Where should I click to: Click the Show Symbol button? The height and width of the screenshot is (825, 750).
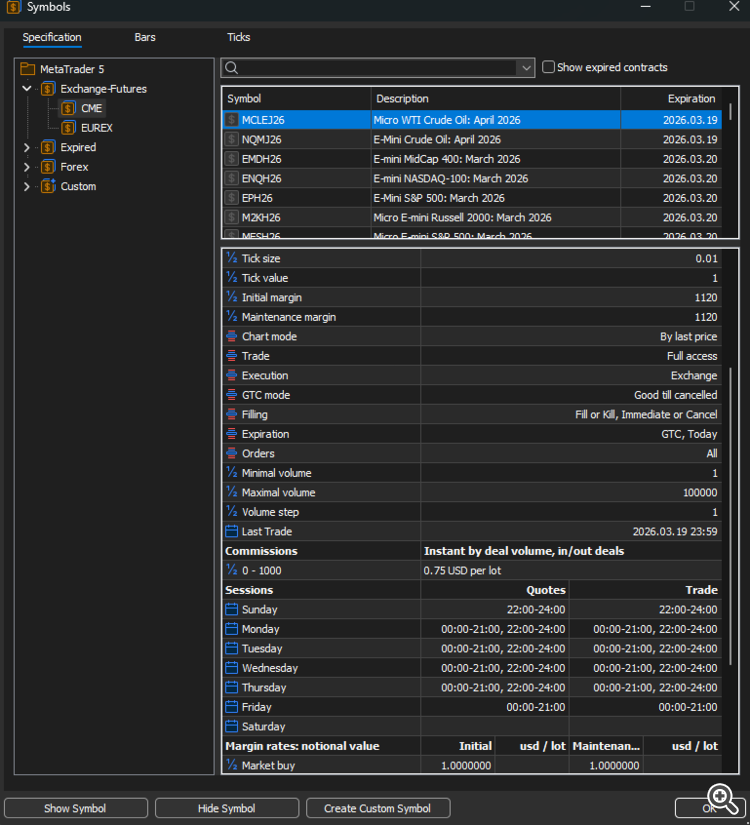coord(76,808)
